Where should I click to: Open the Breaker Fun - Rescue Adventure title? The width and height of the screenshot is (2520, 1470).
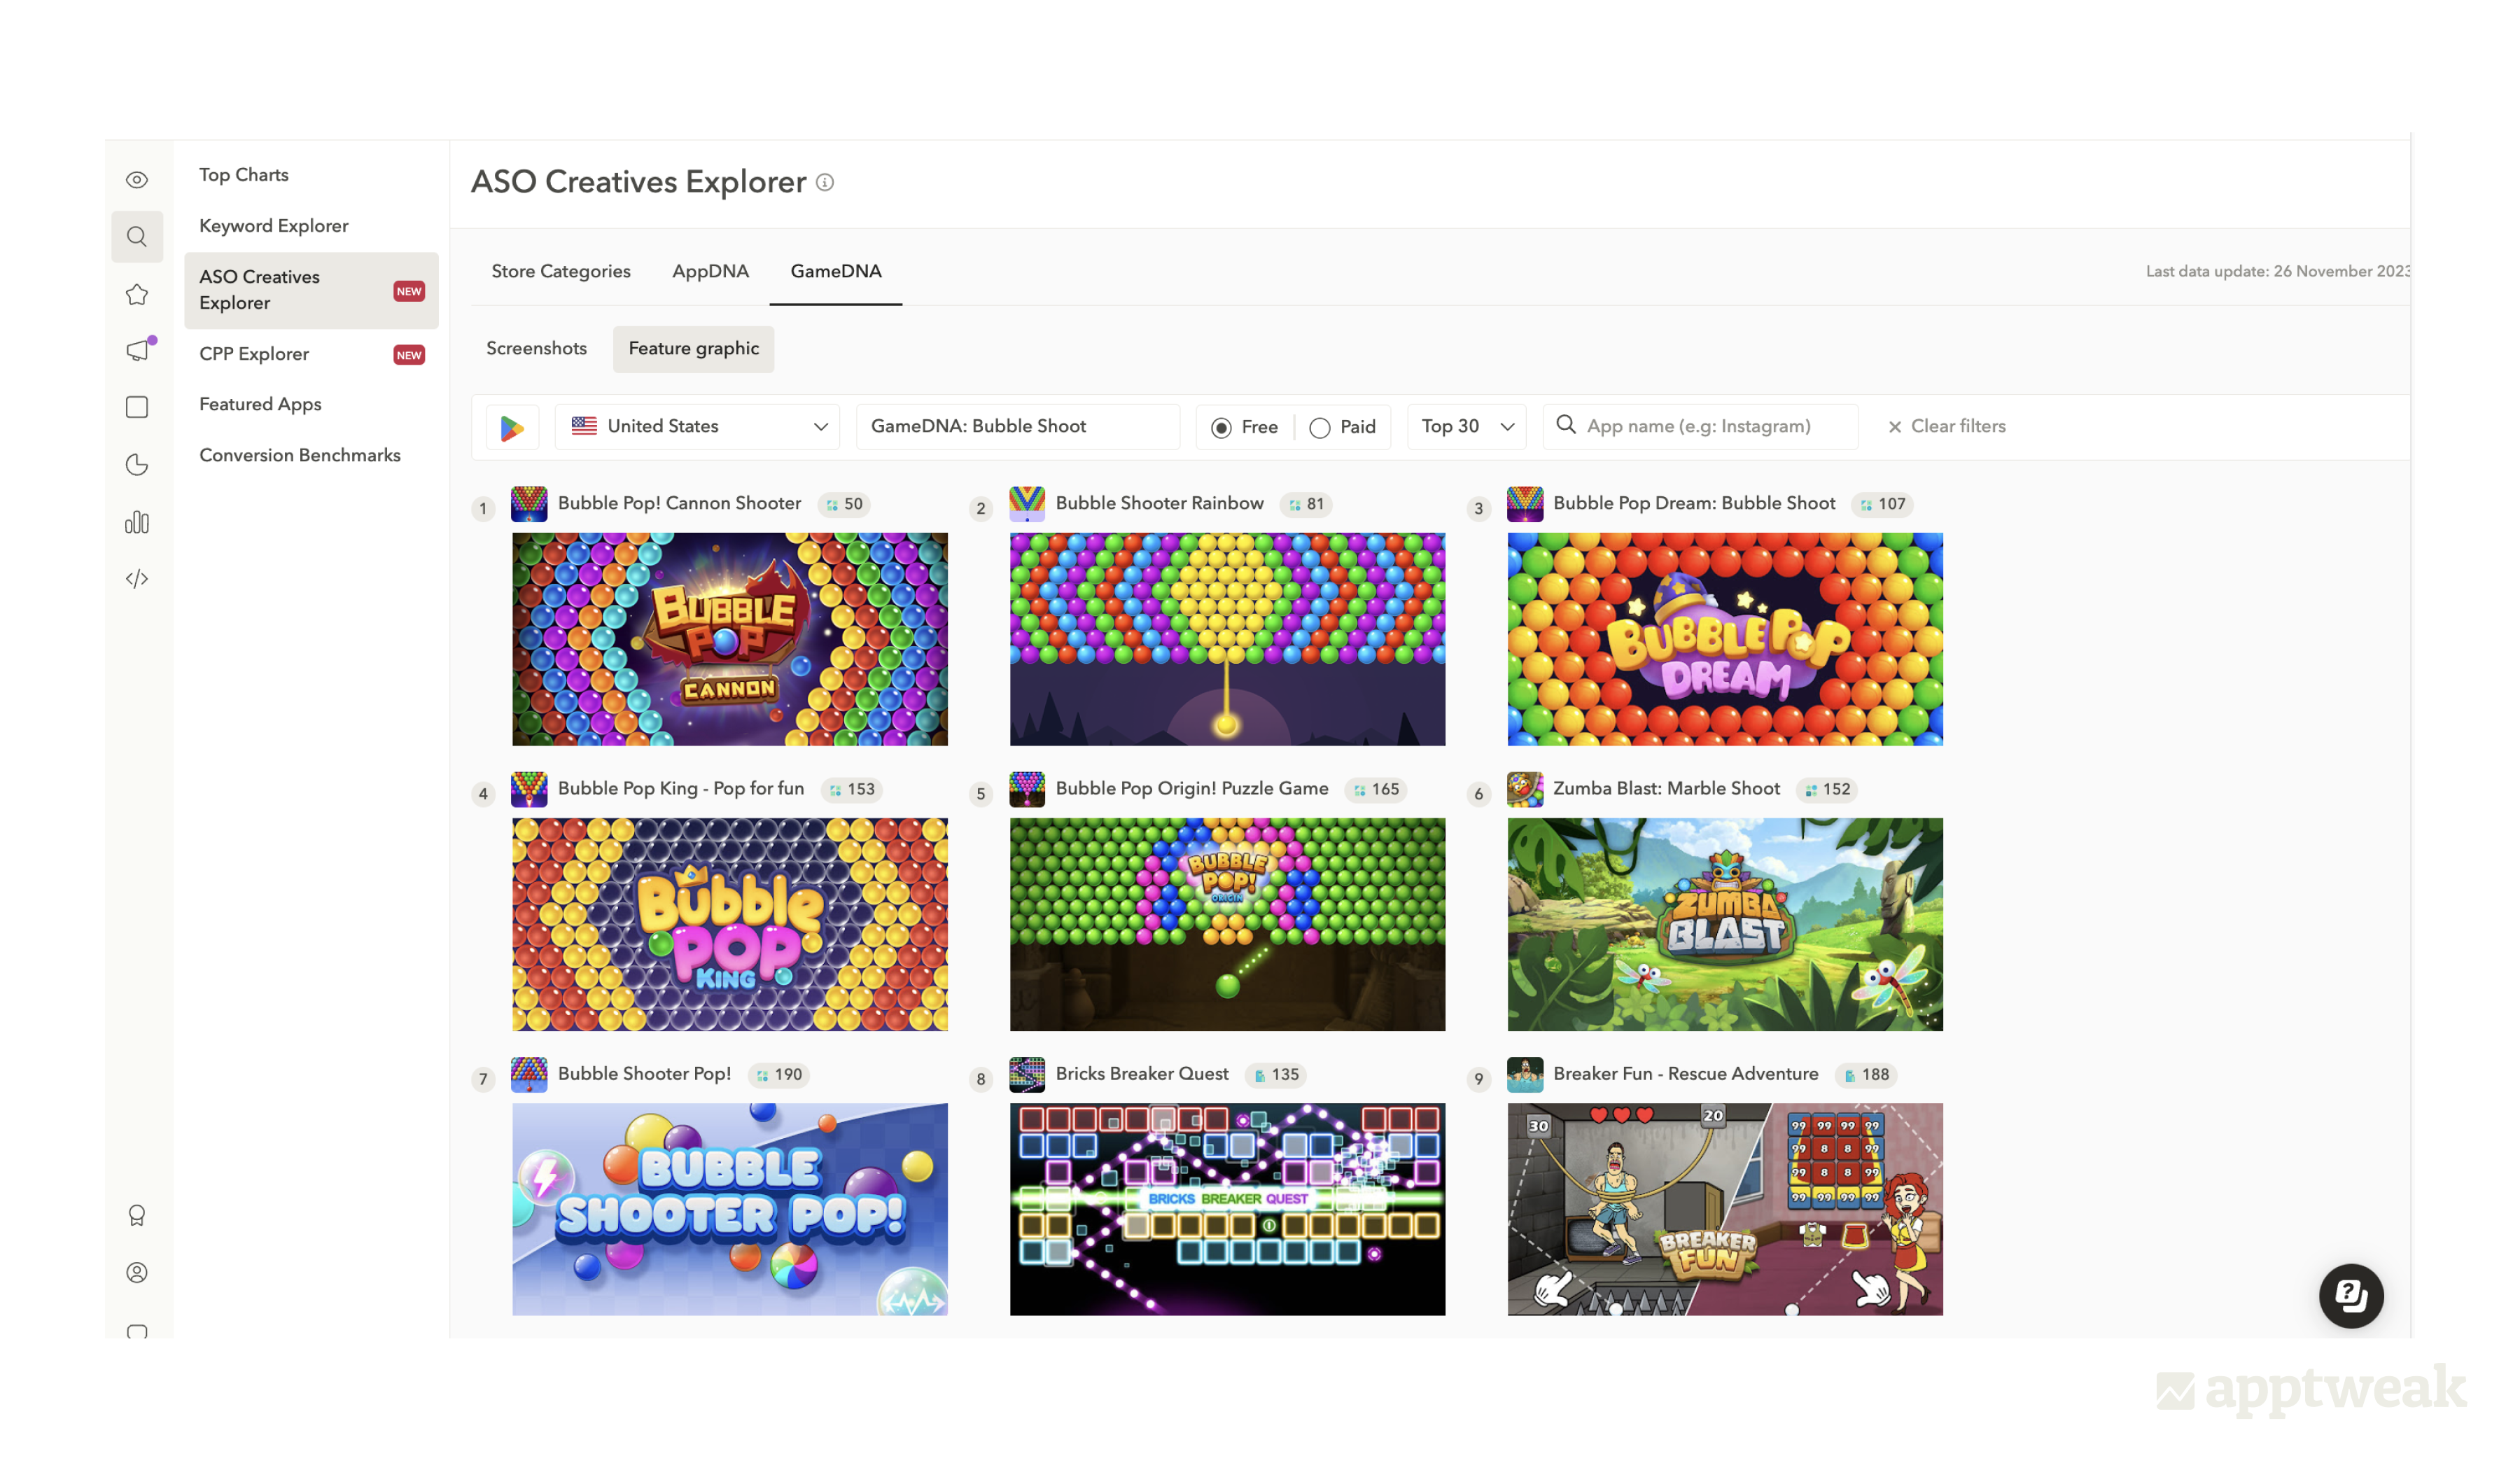click(1685, 1073)
